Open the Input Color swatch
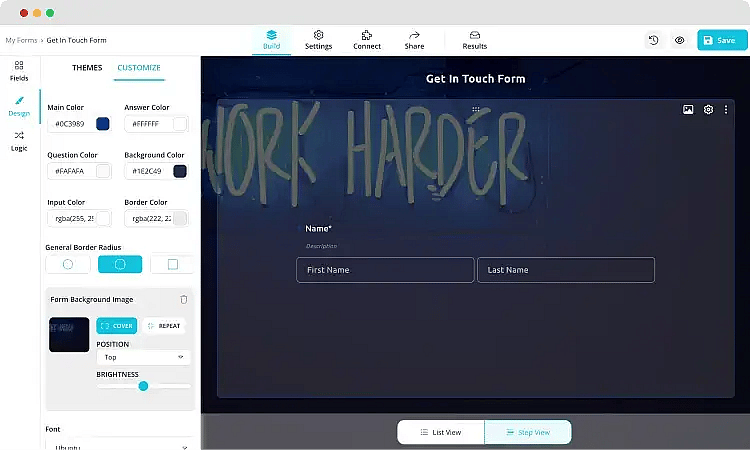This screenshot has width=750, height=450. (x=103, y=219)
